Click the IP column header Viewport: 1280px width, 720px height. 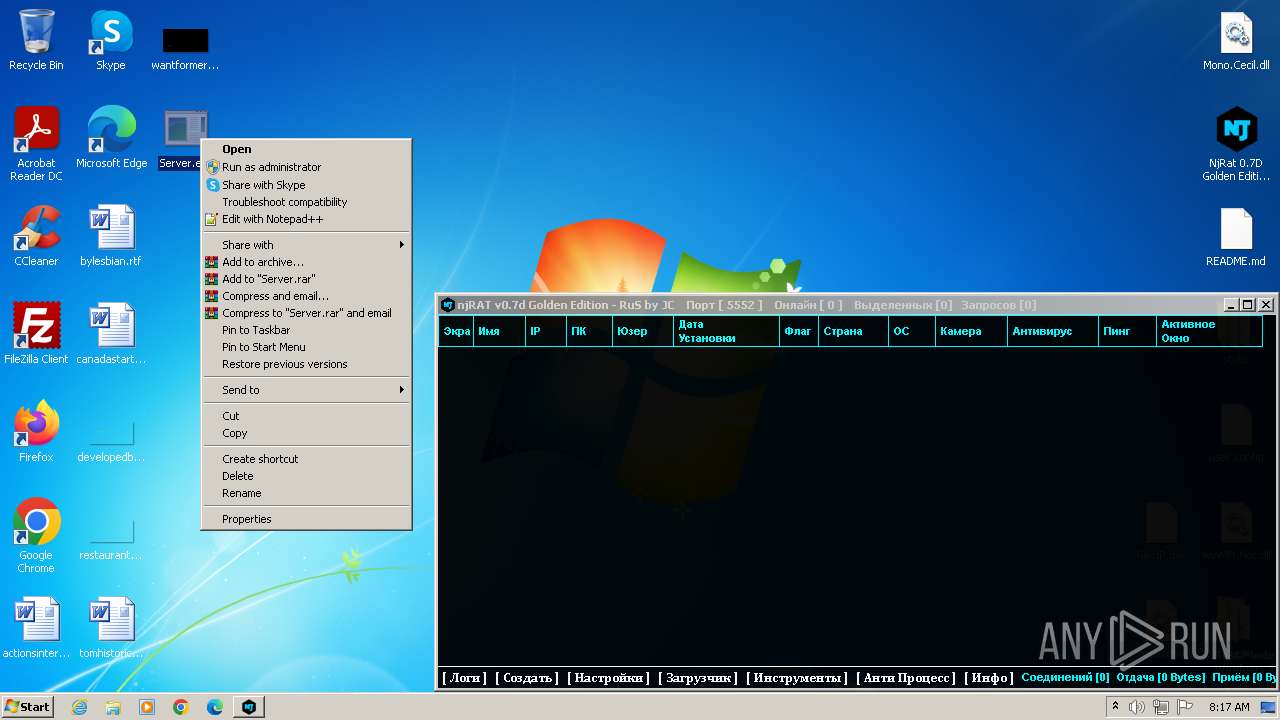point(546,331)
